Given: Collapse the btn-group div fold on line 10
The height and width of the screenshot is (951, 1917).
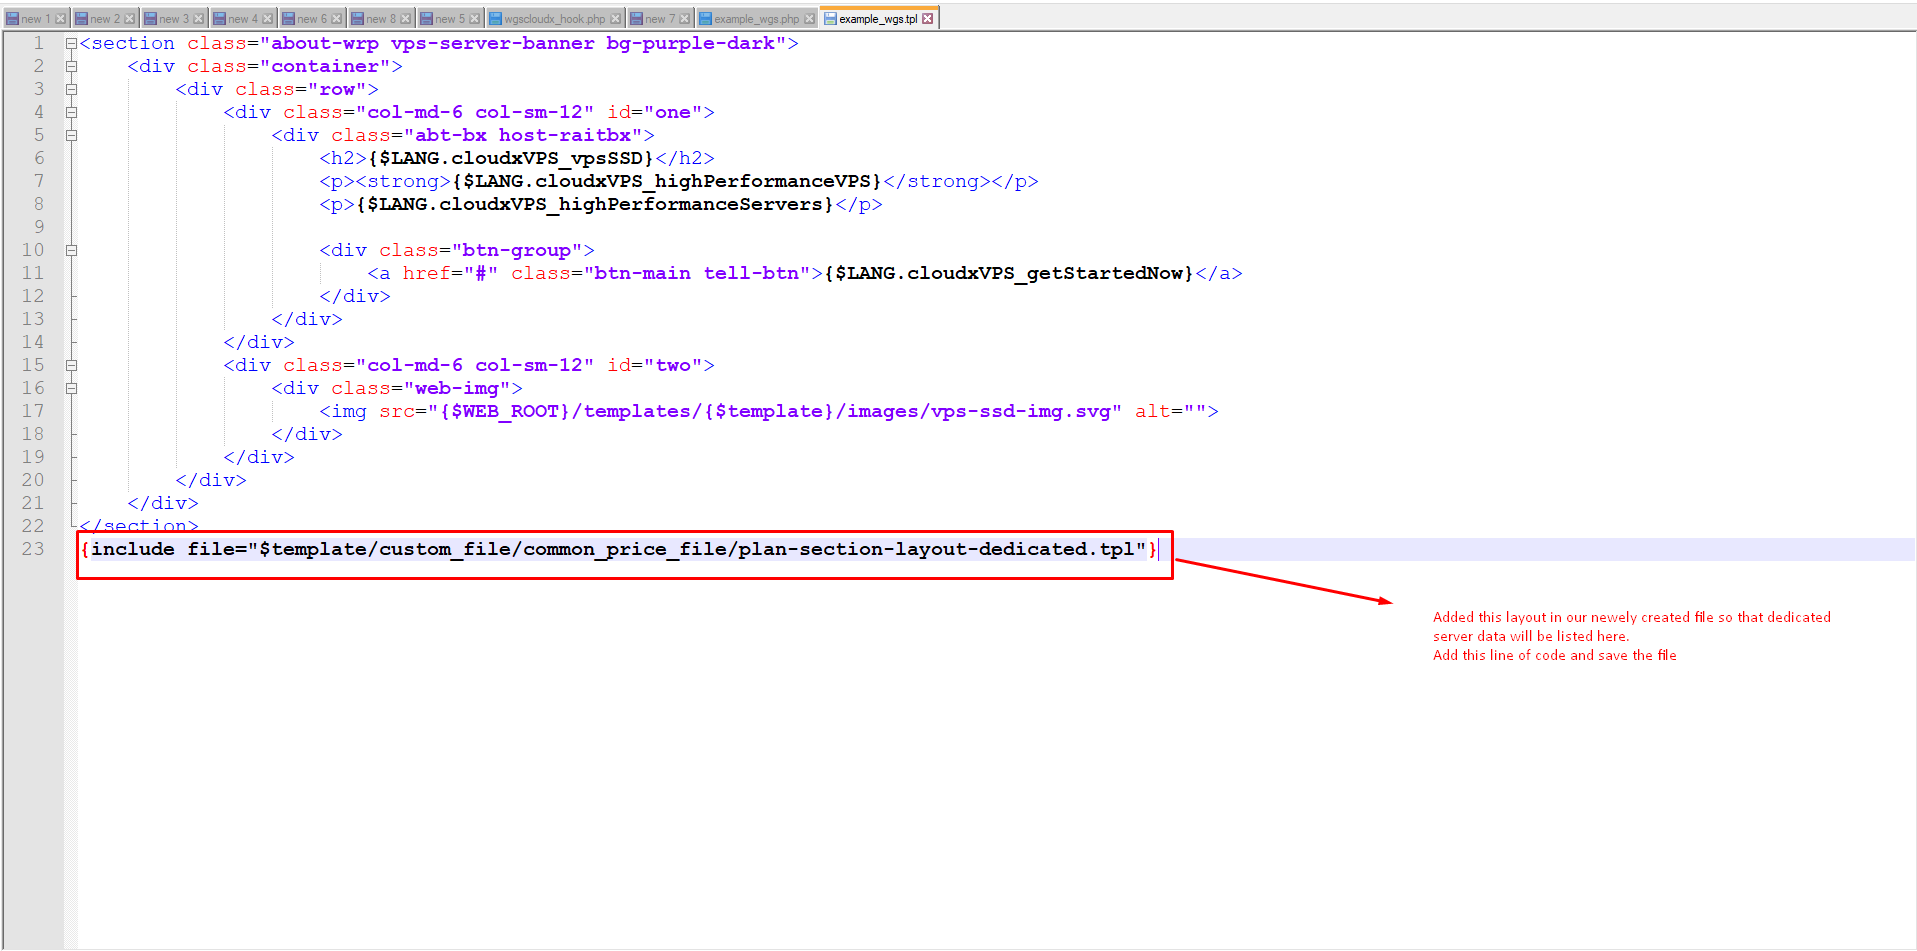Looking at the screenshot, I should click(71, 251).
